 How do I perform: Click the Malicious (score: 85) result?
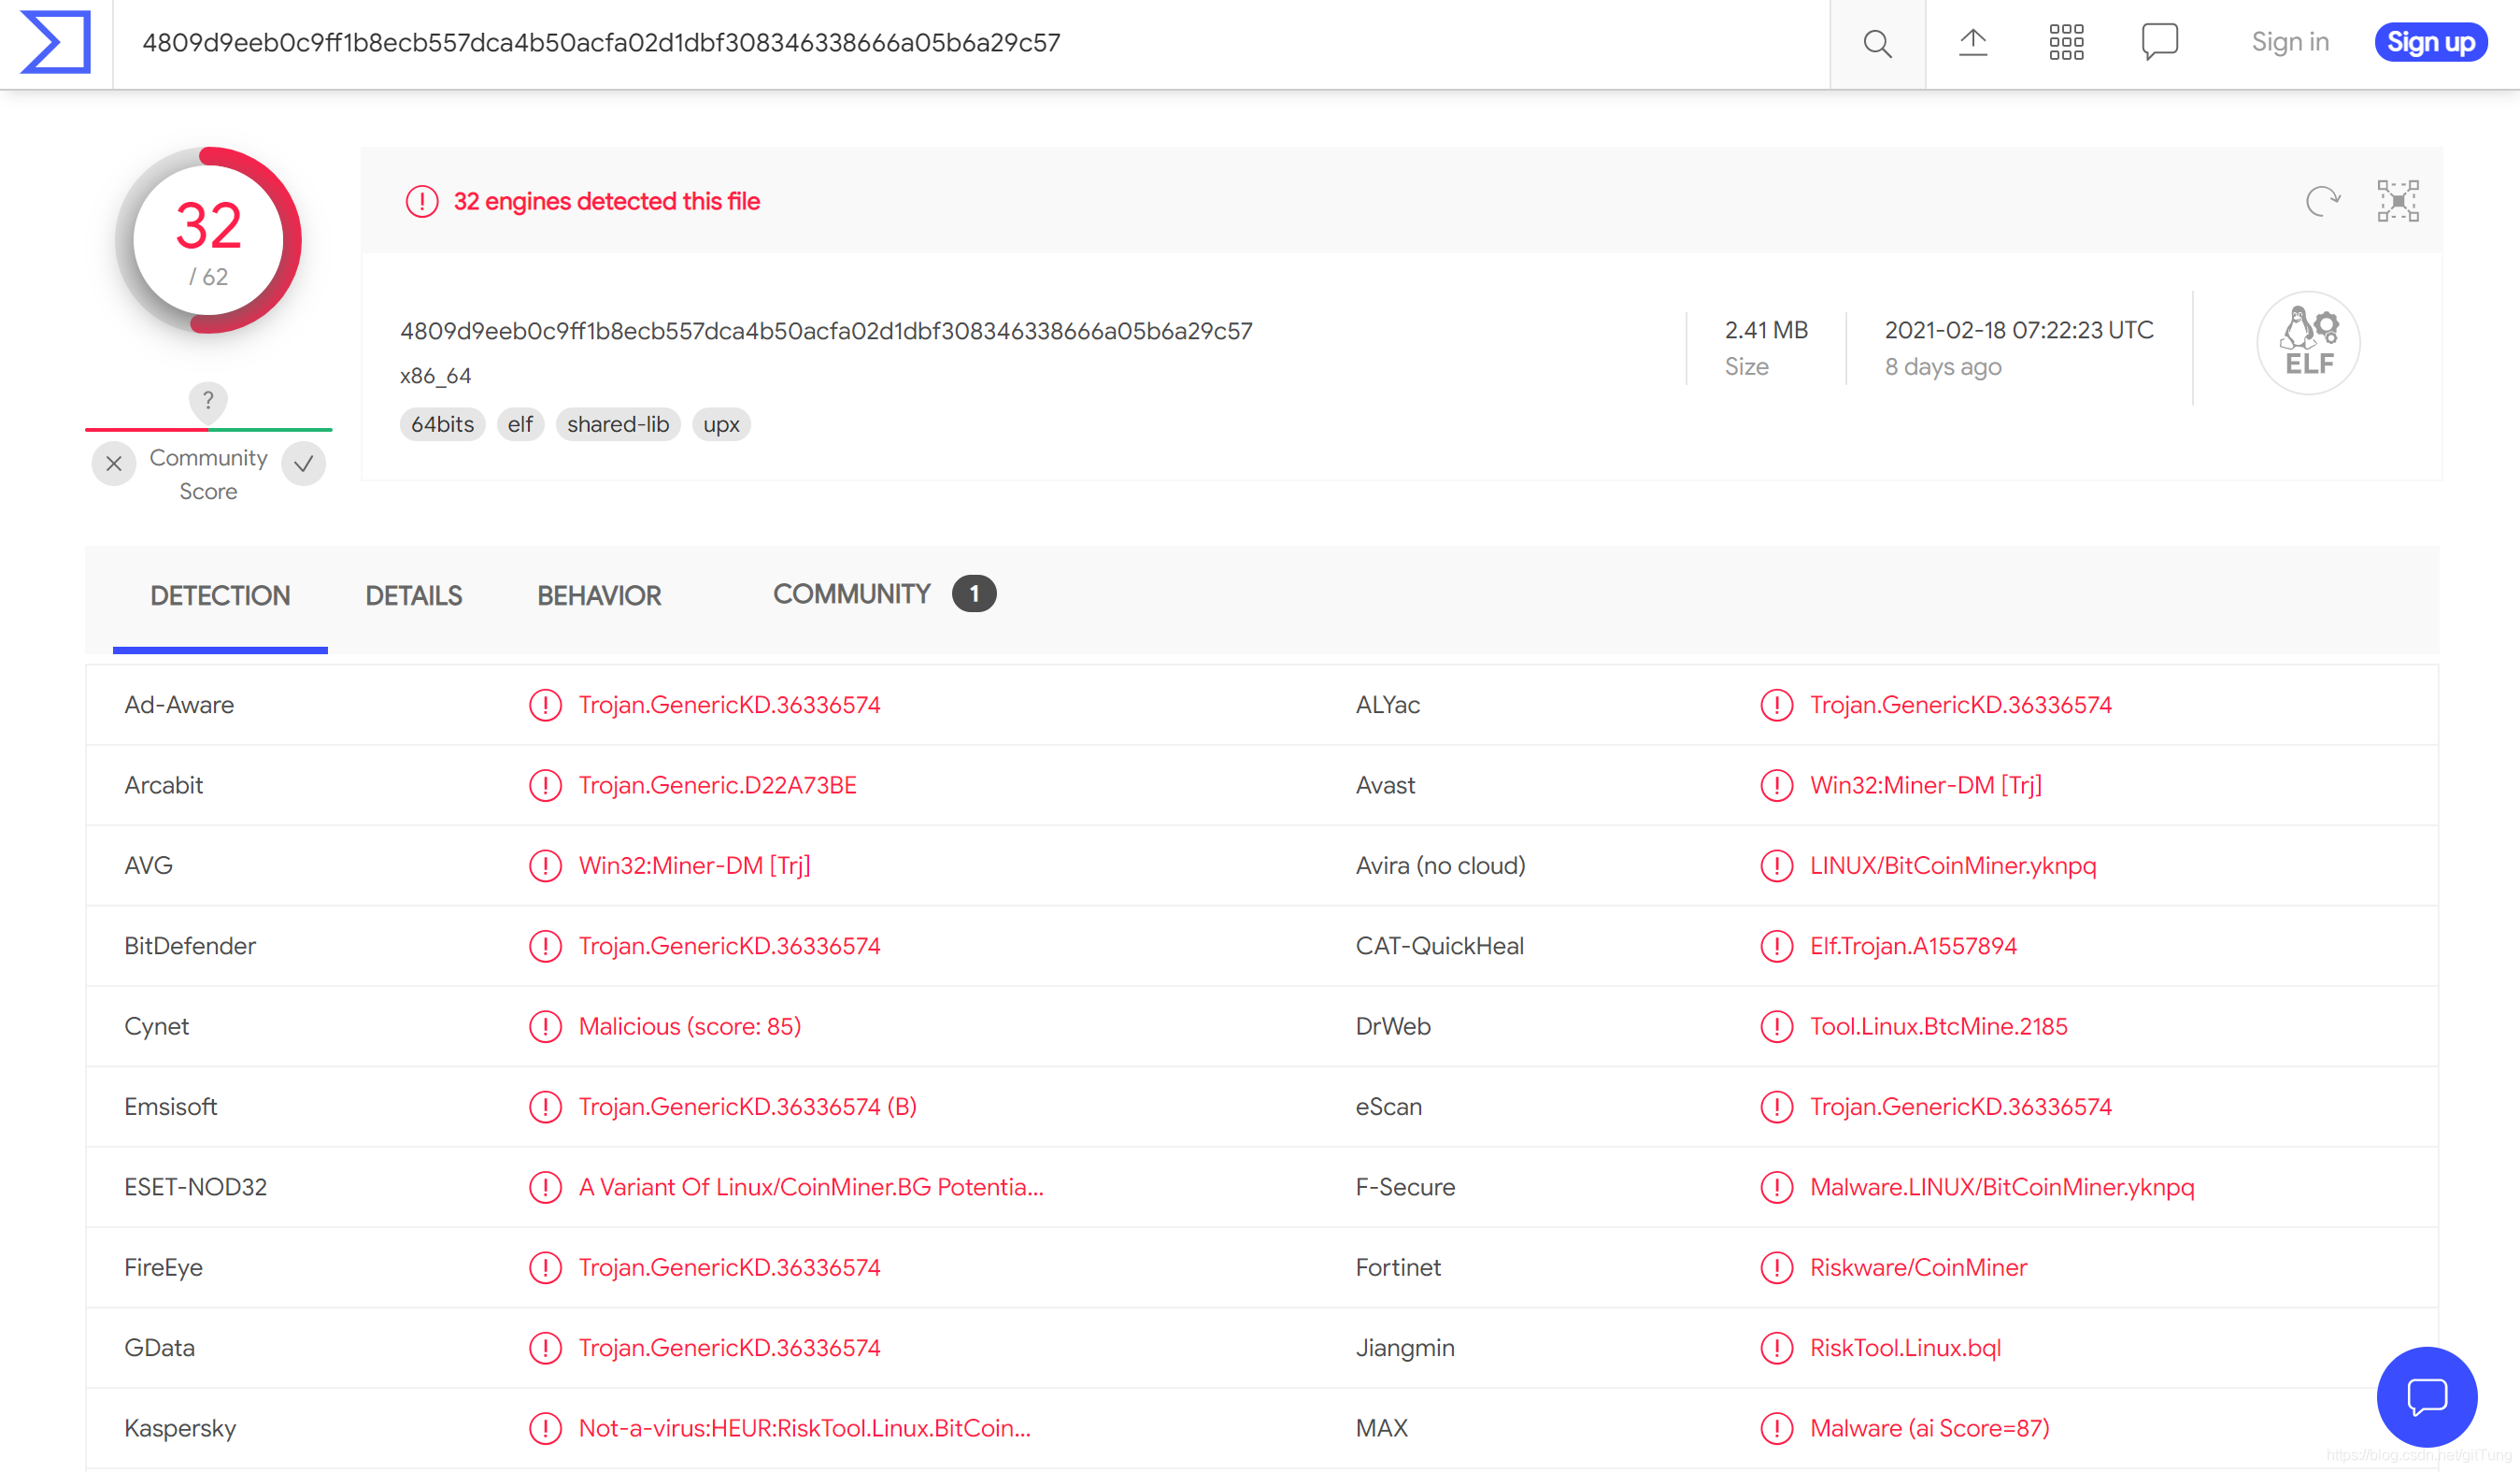click(689, 1026)
